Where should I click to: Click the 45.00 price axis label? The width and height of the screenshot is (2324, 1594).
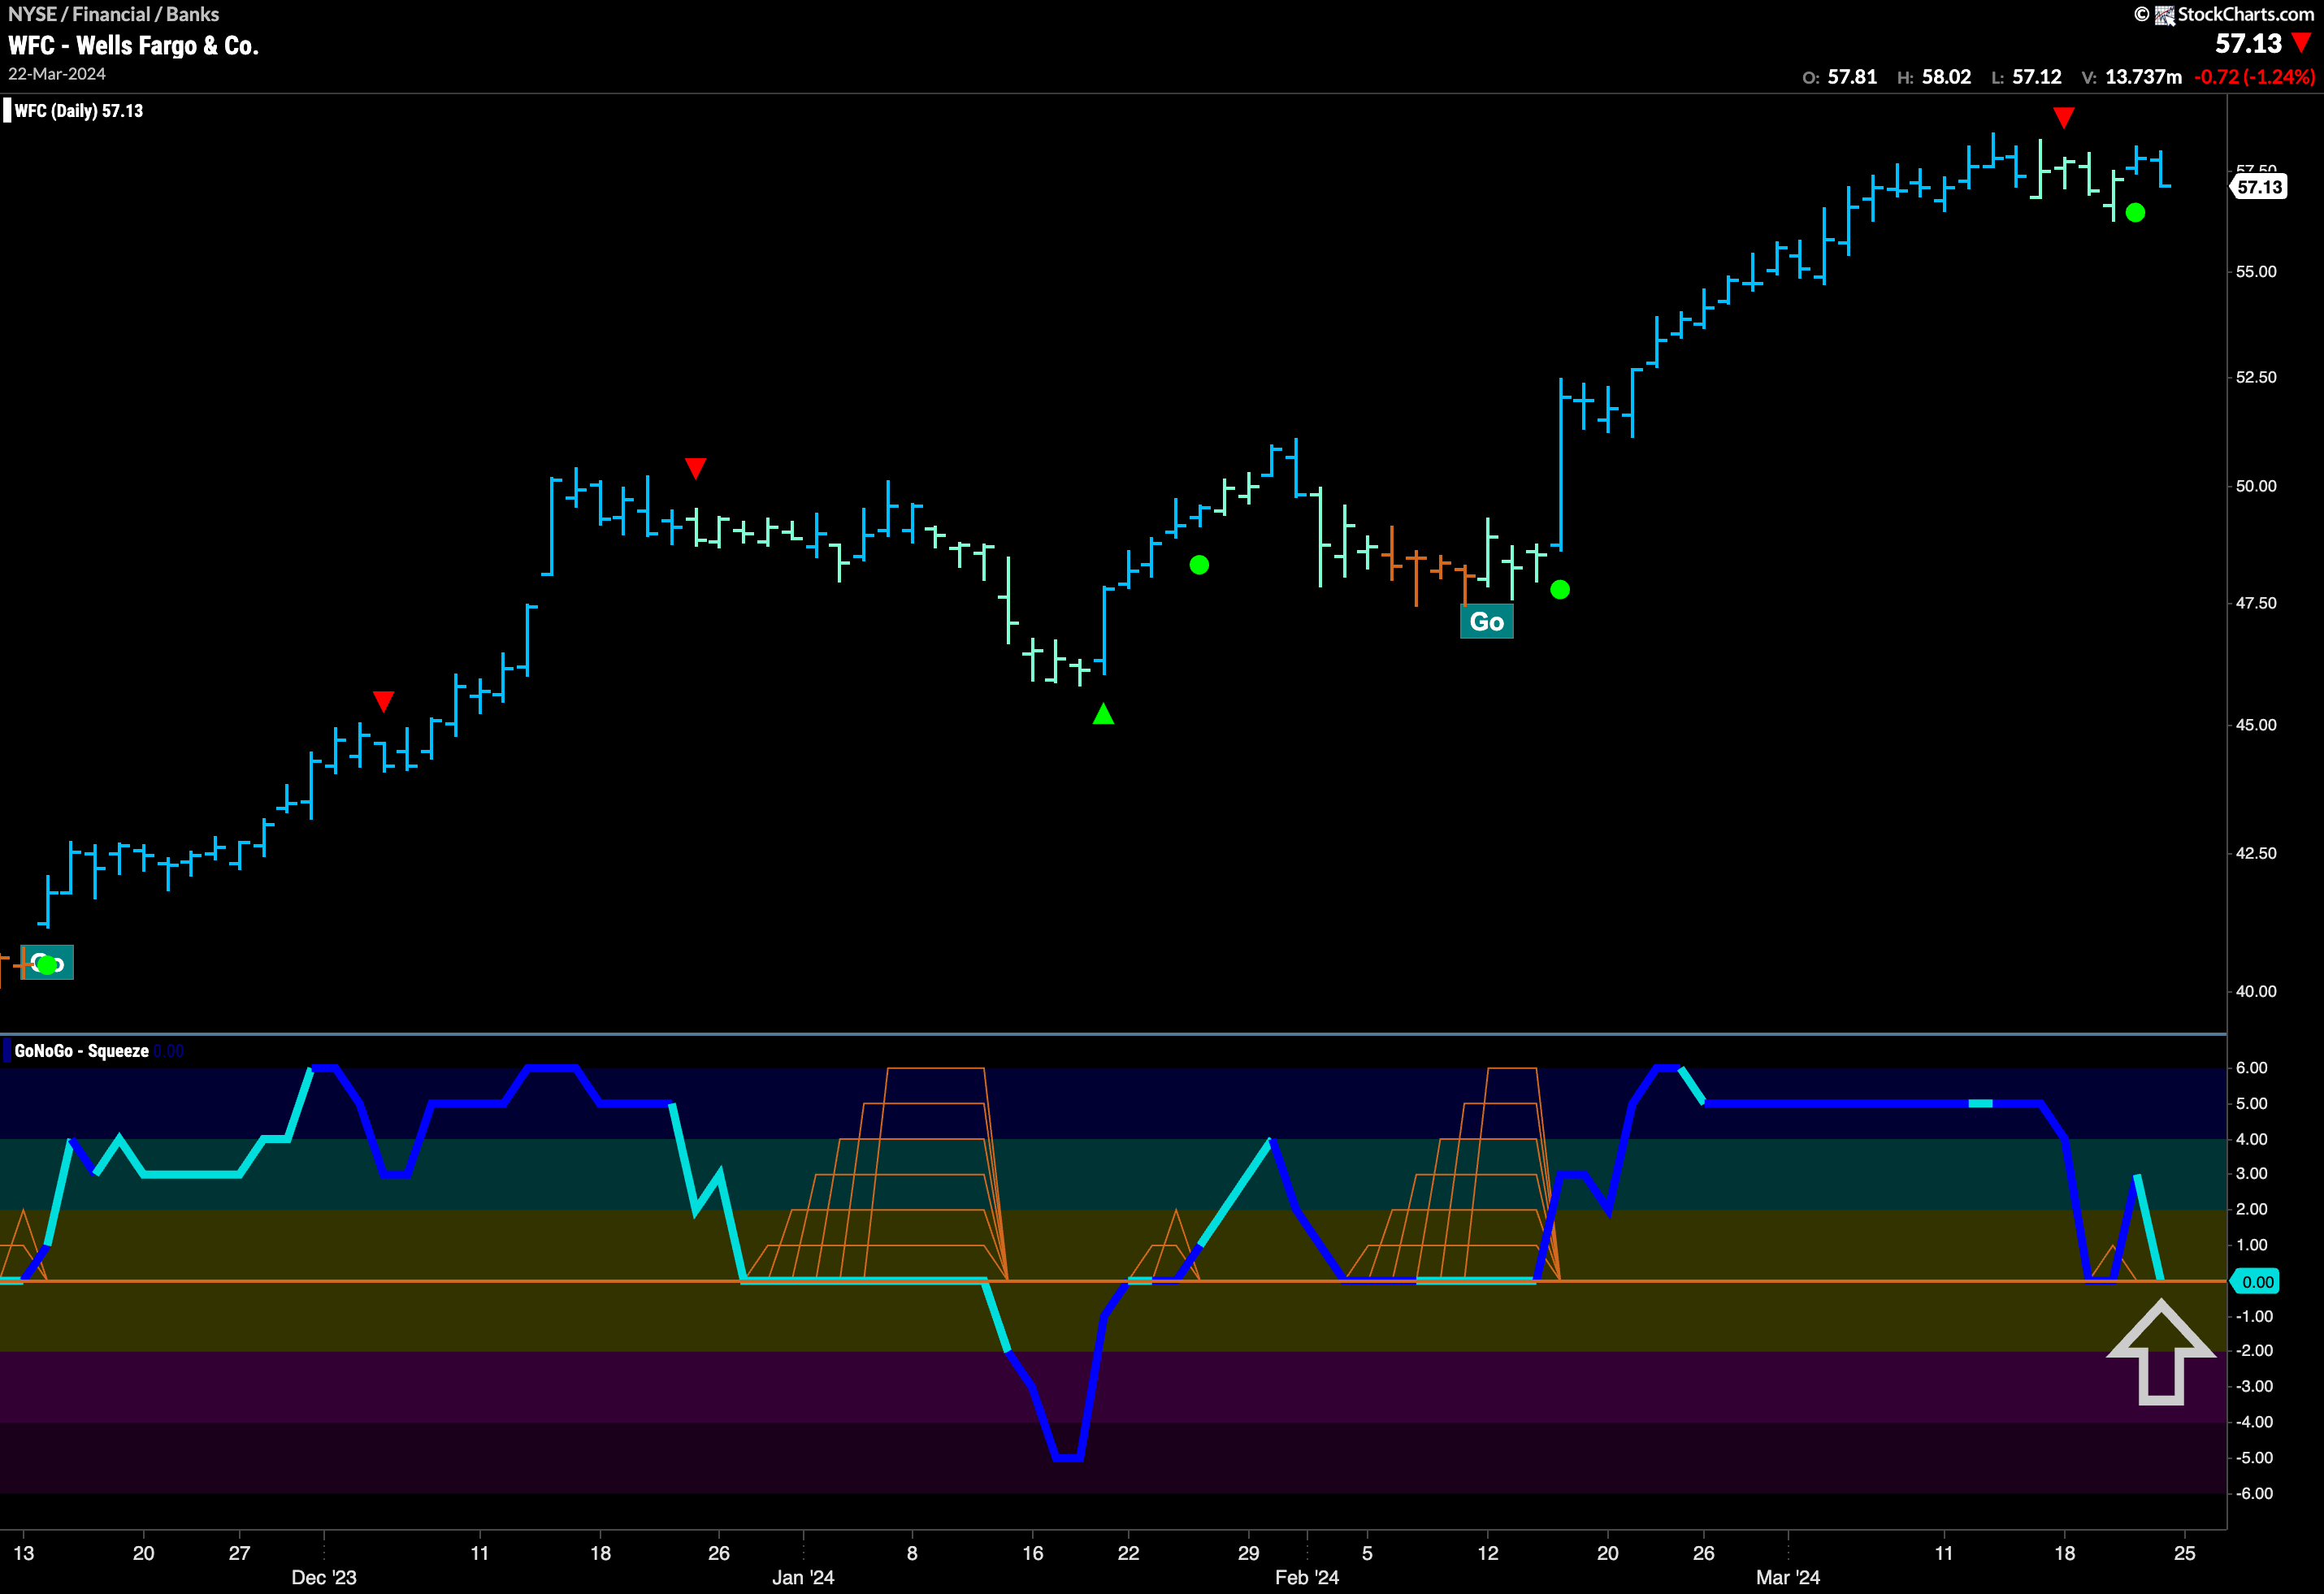pos(2256,725)
